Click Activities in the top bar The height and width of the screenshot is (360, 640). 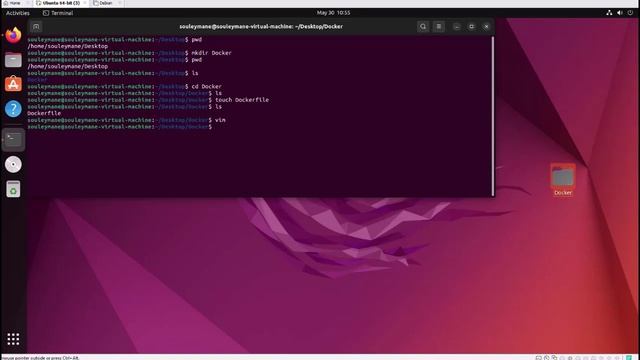click(x=18, y=13)
